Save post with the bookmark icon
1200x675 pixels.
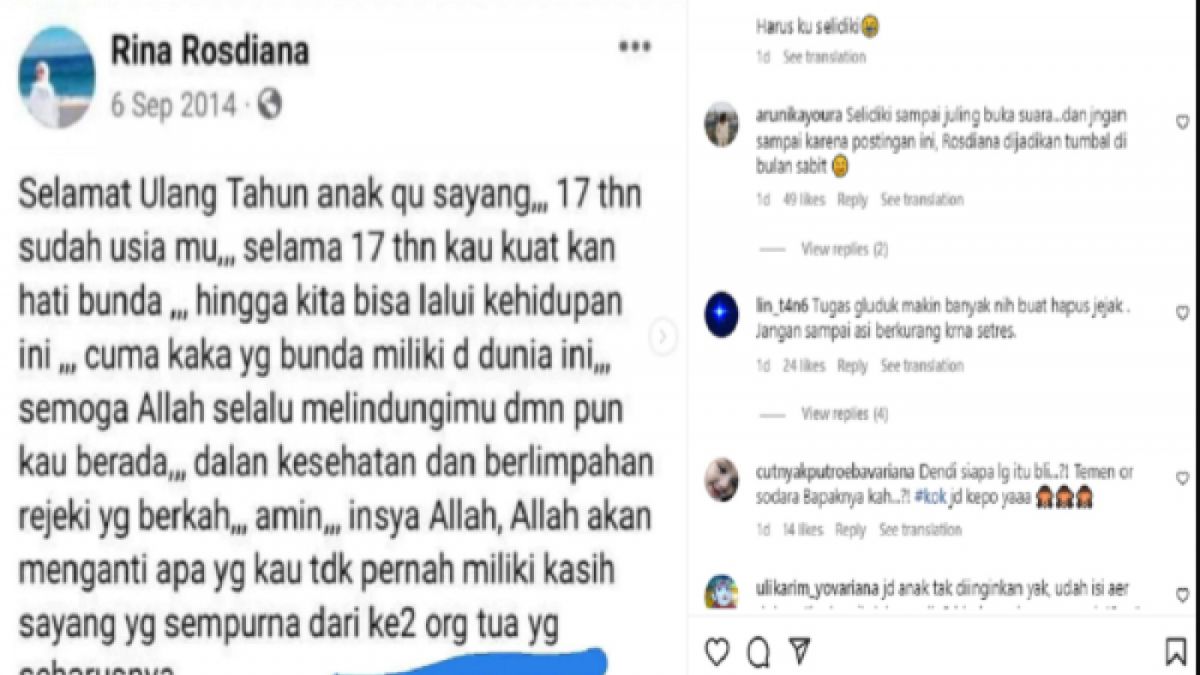(x=1176, y=653)
